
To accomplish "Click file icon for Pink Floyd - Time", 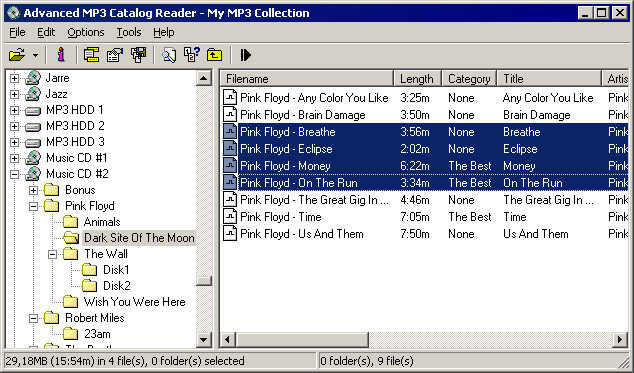I will [x=230, y=216].
